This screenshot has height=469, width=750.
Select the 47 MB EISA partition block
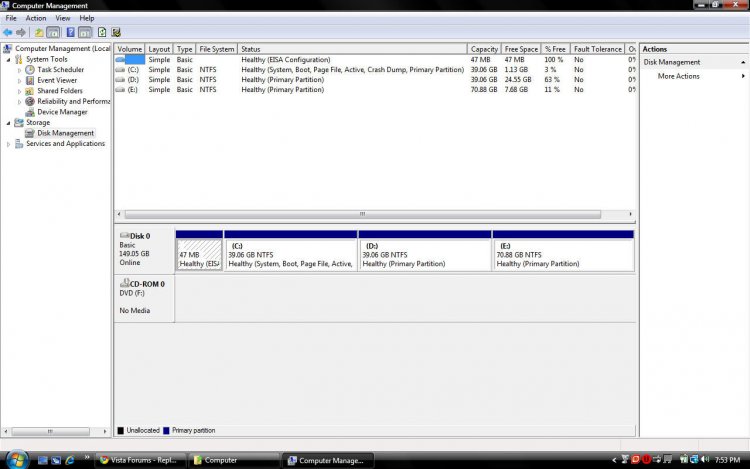[199, 251]
